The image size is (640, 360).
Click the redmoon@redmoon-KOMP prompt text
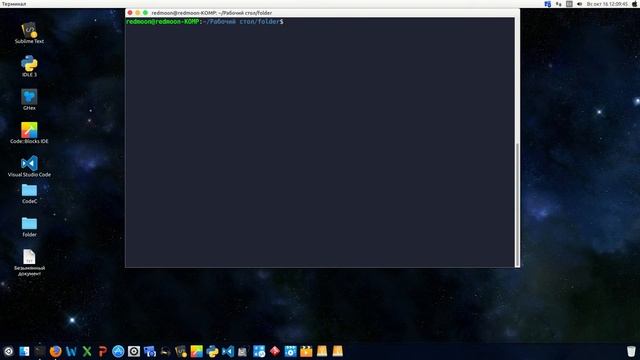(x=162, y=22)
